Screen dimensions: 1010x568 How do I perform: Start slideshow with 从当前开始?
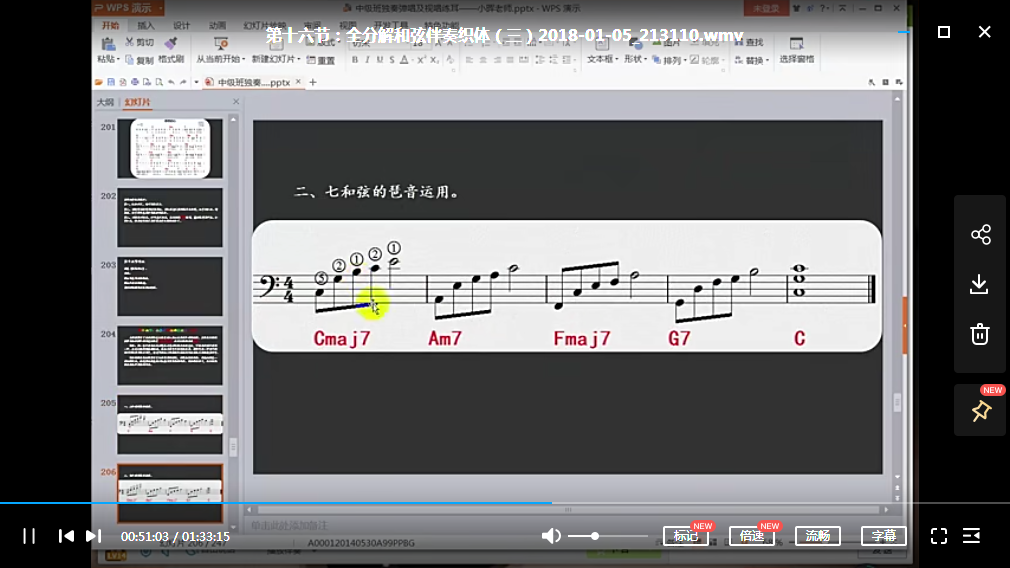[x=220, y=50]
